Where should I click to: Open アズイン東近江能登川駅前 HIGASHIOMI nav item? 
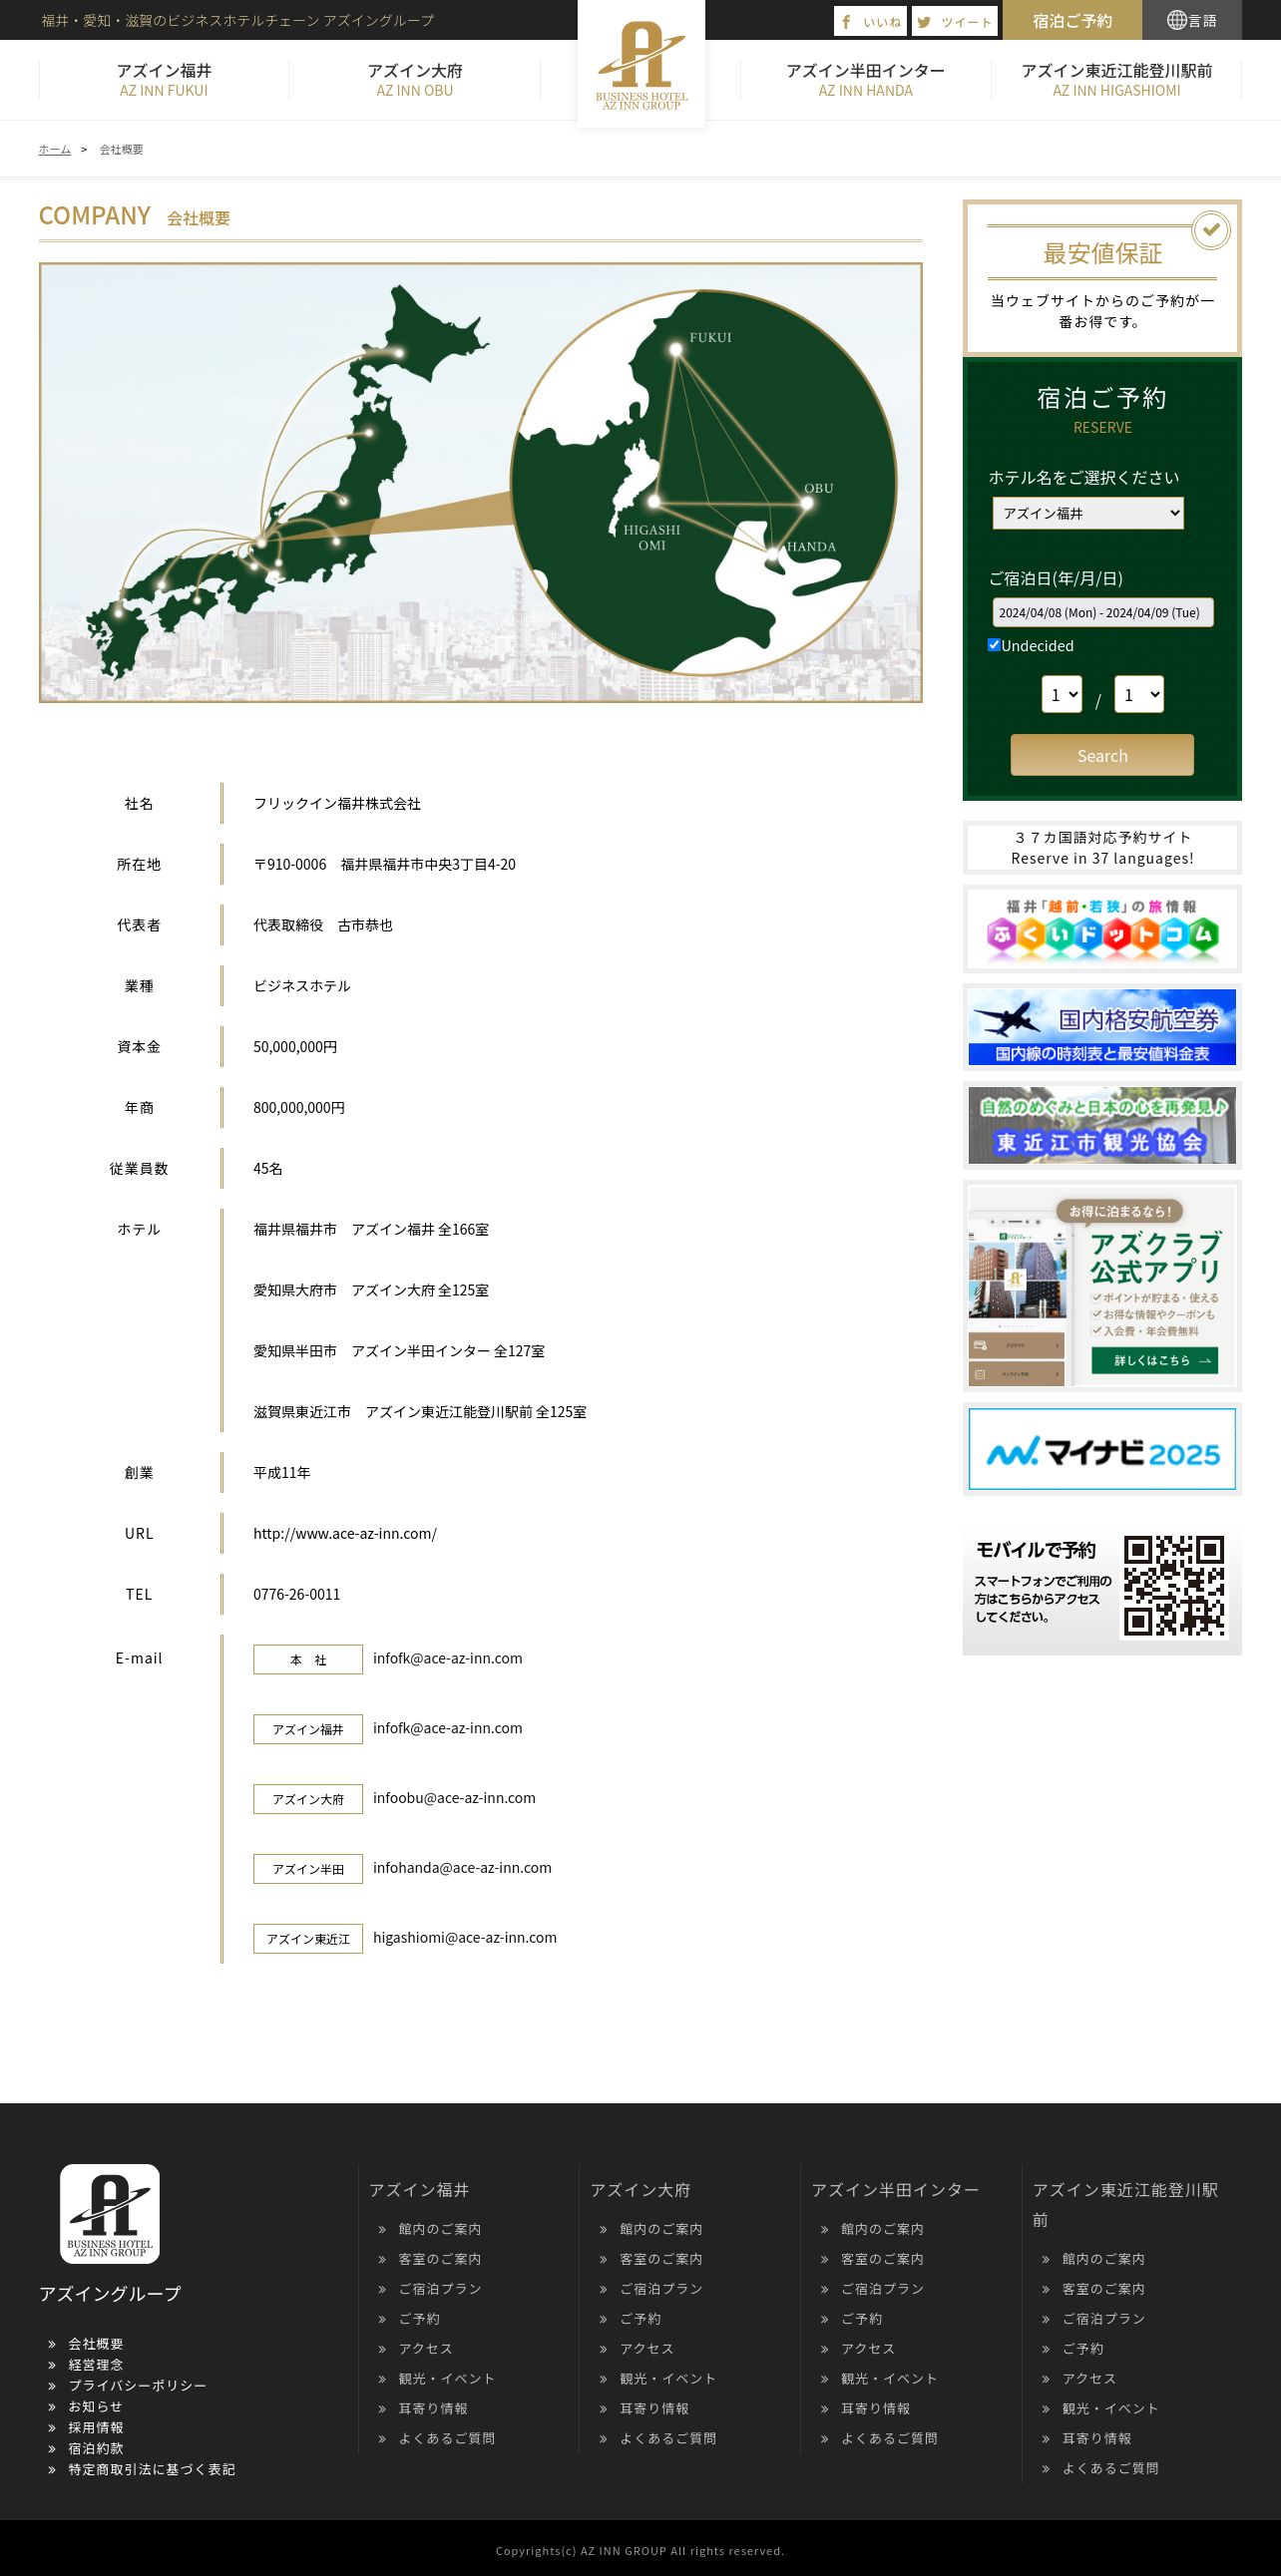click(x=1116, y=80)
